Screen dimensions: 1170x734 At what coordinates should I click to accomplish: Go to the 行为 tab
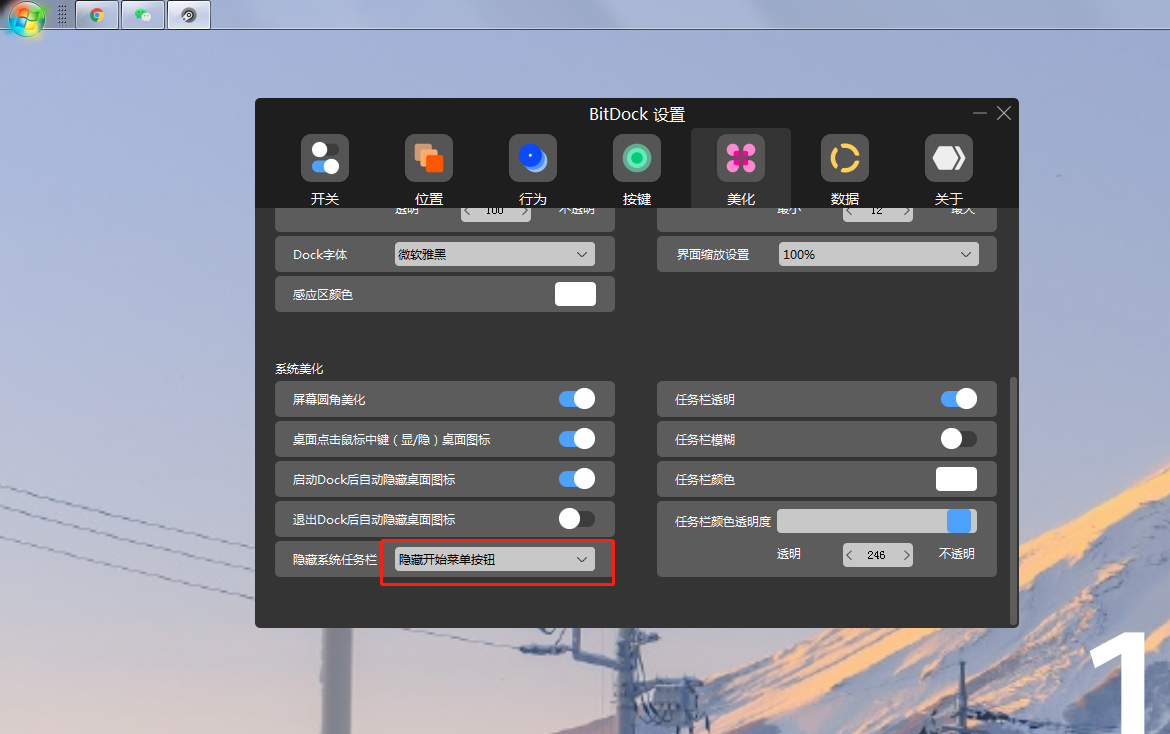tap(533, 169)
